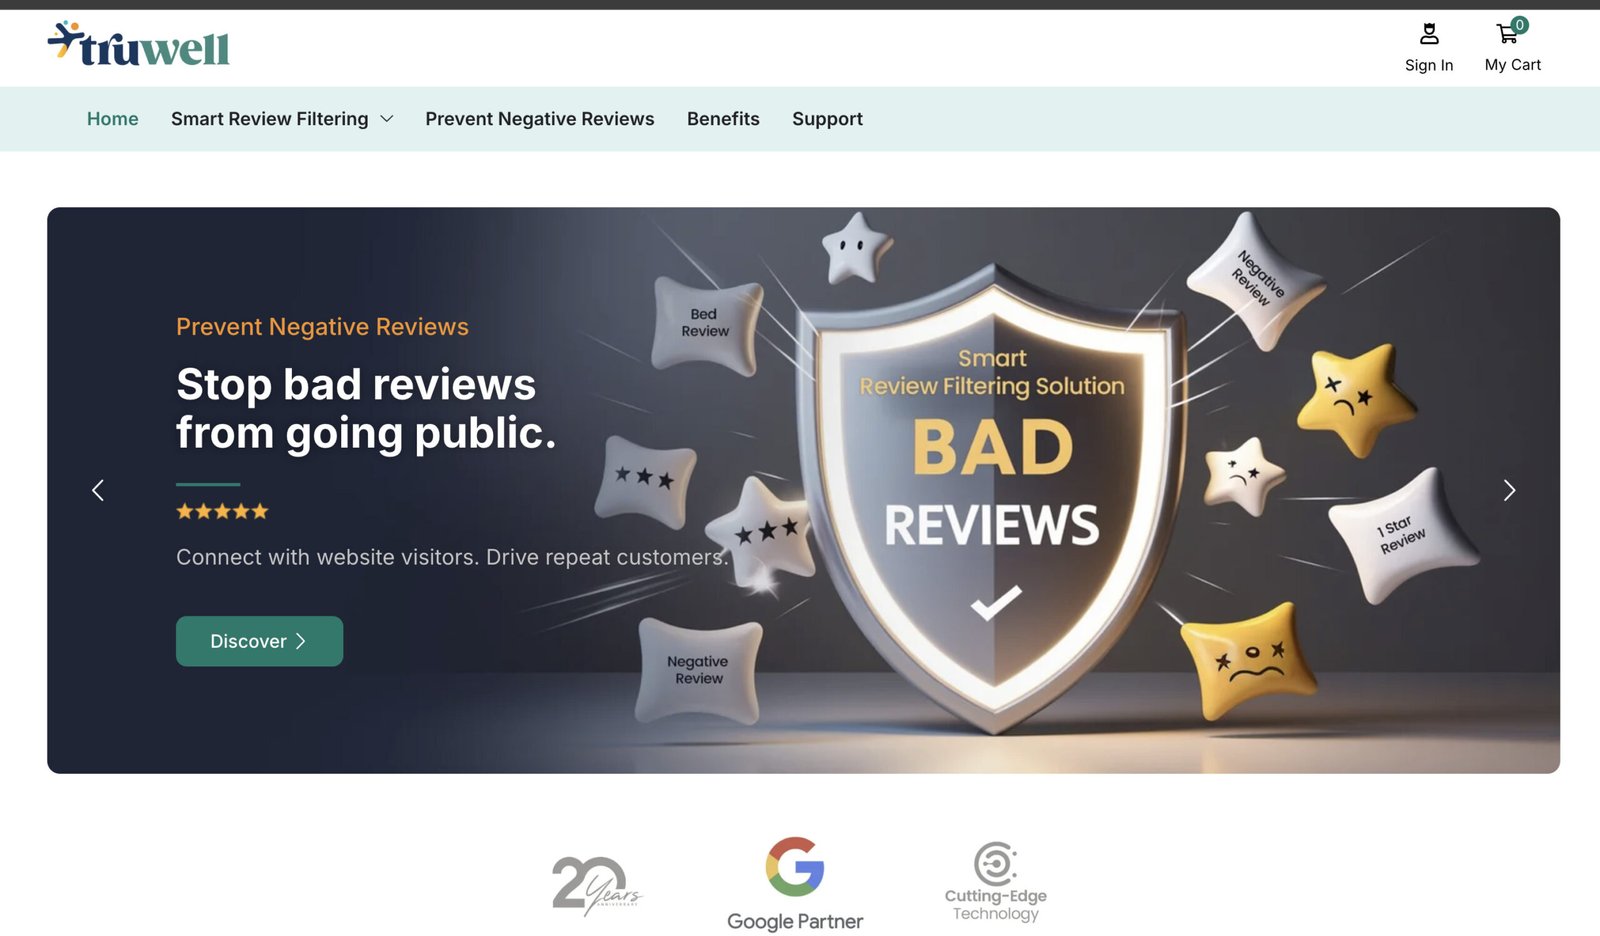Open the My Cart shopping cart icon
Viewport: 1600px width, 936px height.
click(x=1507, y=35)
